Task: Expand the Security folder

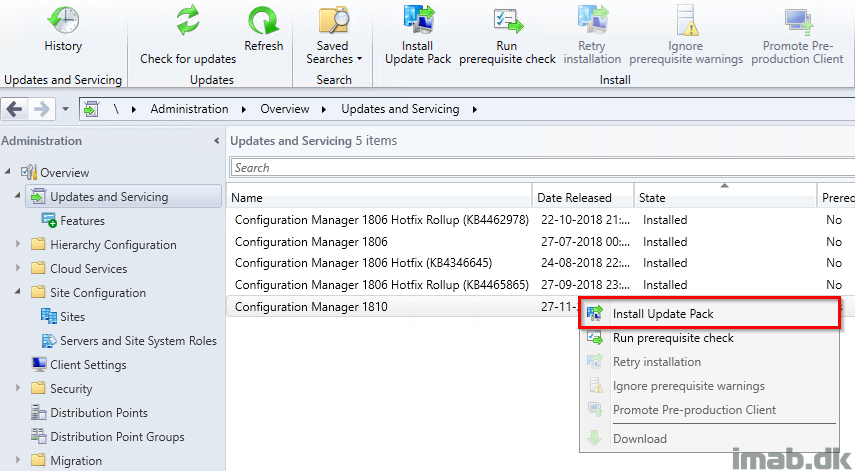Action: 17,388
